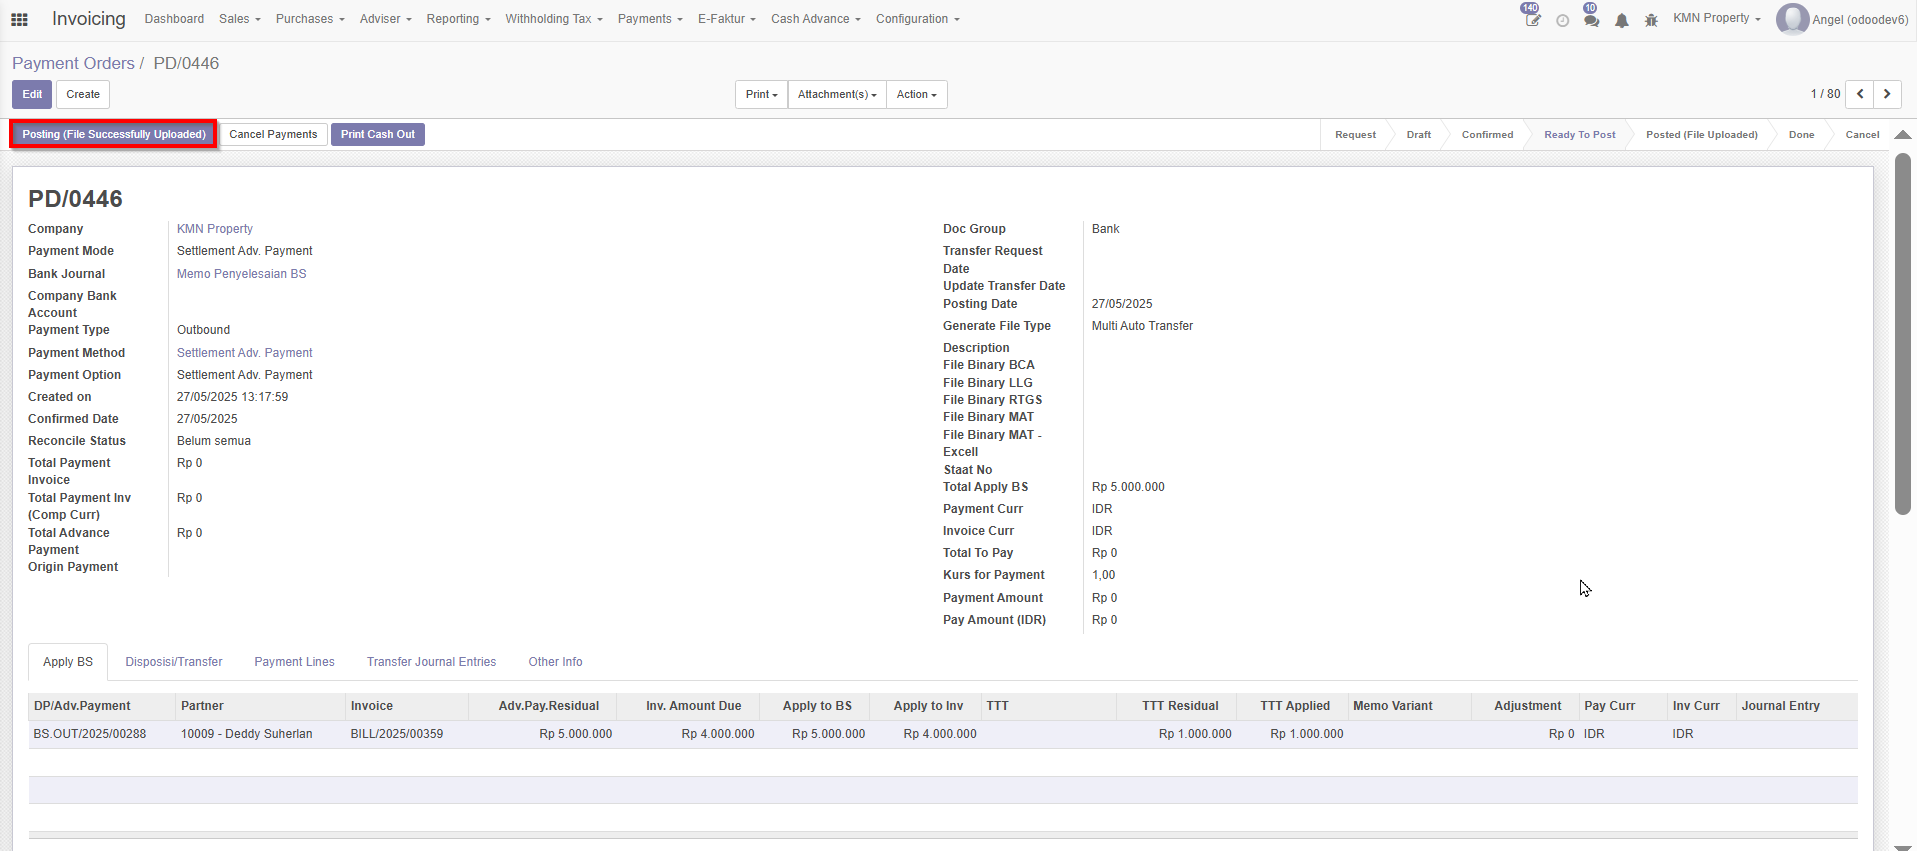Screen dimensions: 1917x851
Task: Open KMN Property company switcher
Action: pyautogui.click(x=1716, y=18)
